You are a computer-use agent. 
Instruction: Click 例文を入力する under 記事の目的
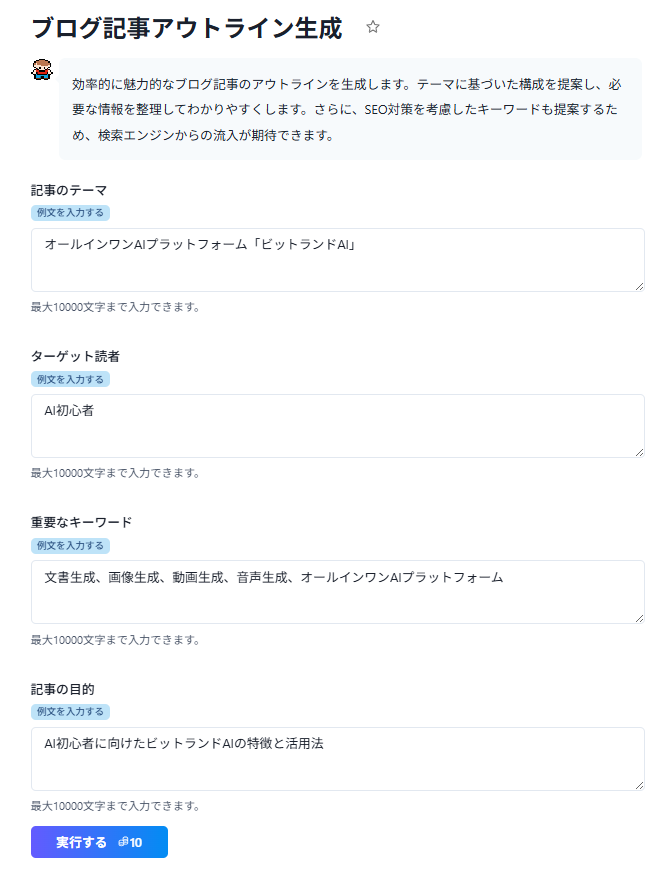click(x=68, y=711)
